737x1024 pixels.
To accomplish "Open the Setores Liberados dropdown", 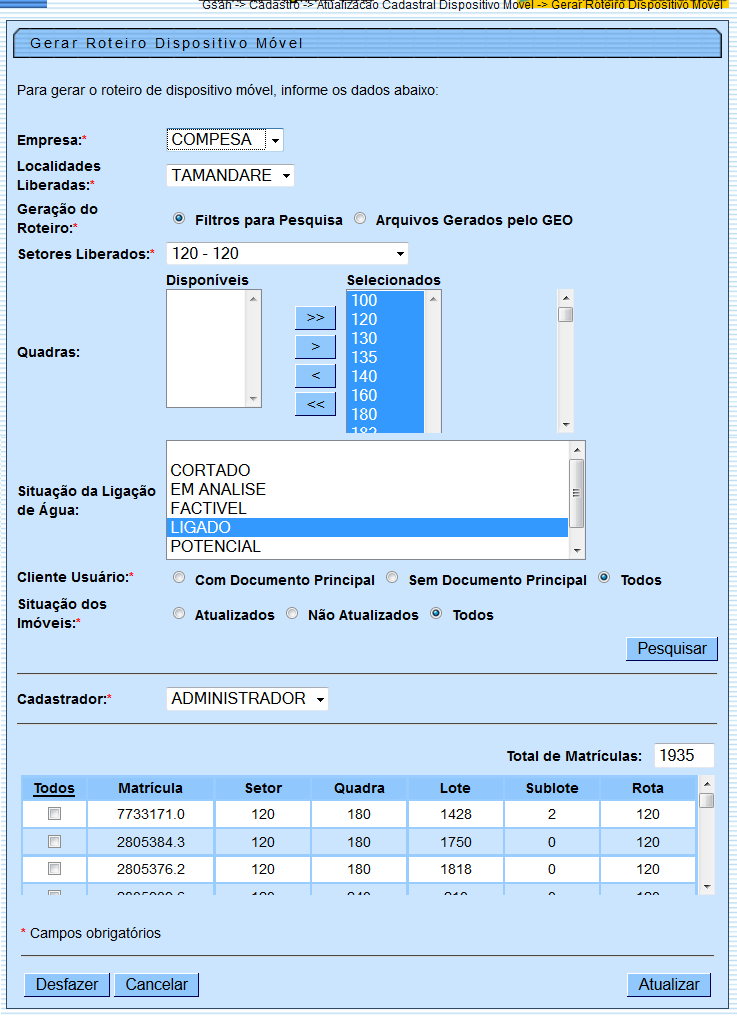I will click(x=287, y=254).
